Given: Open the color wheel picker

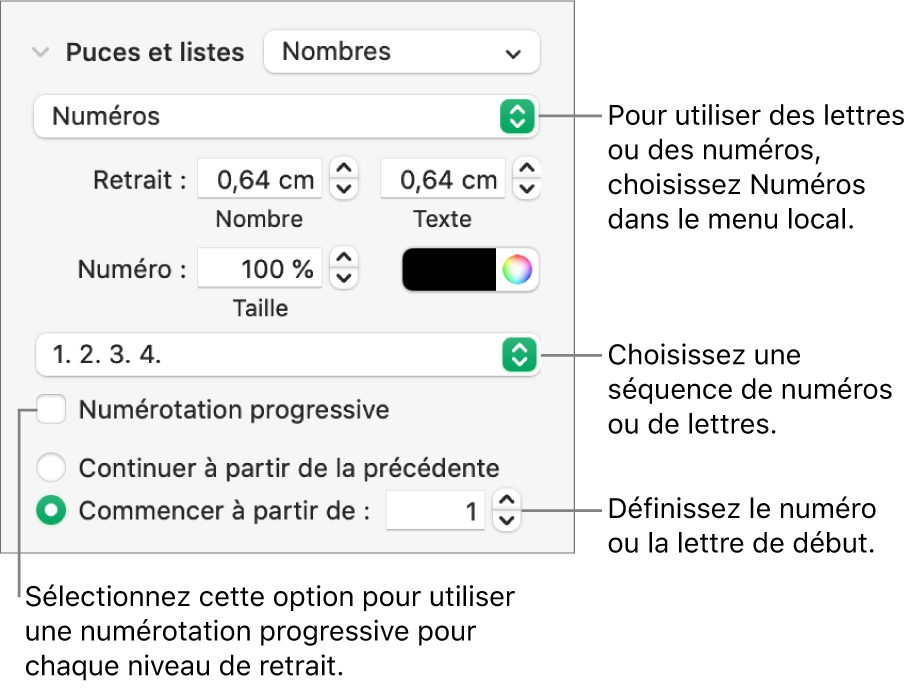Looking at the screenshot, I should click(x=517, y=268).
